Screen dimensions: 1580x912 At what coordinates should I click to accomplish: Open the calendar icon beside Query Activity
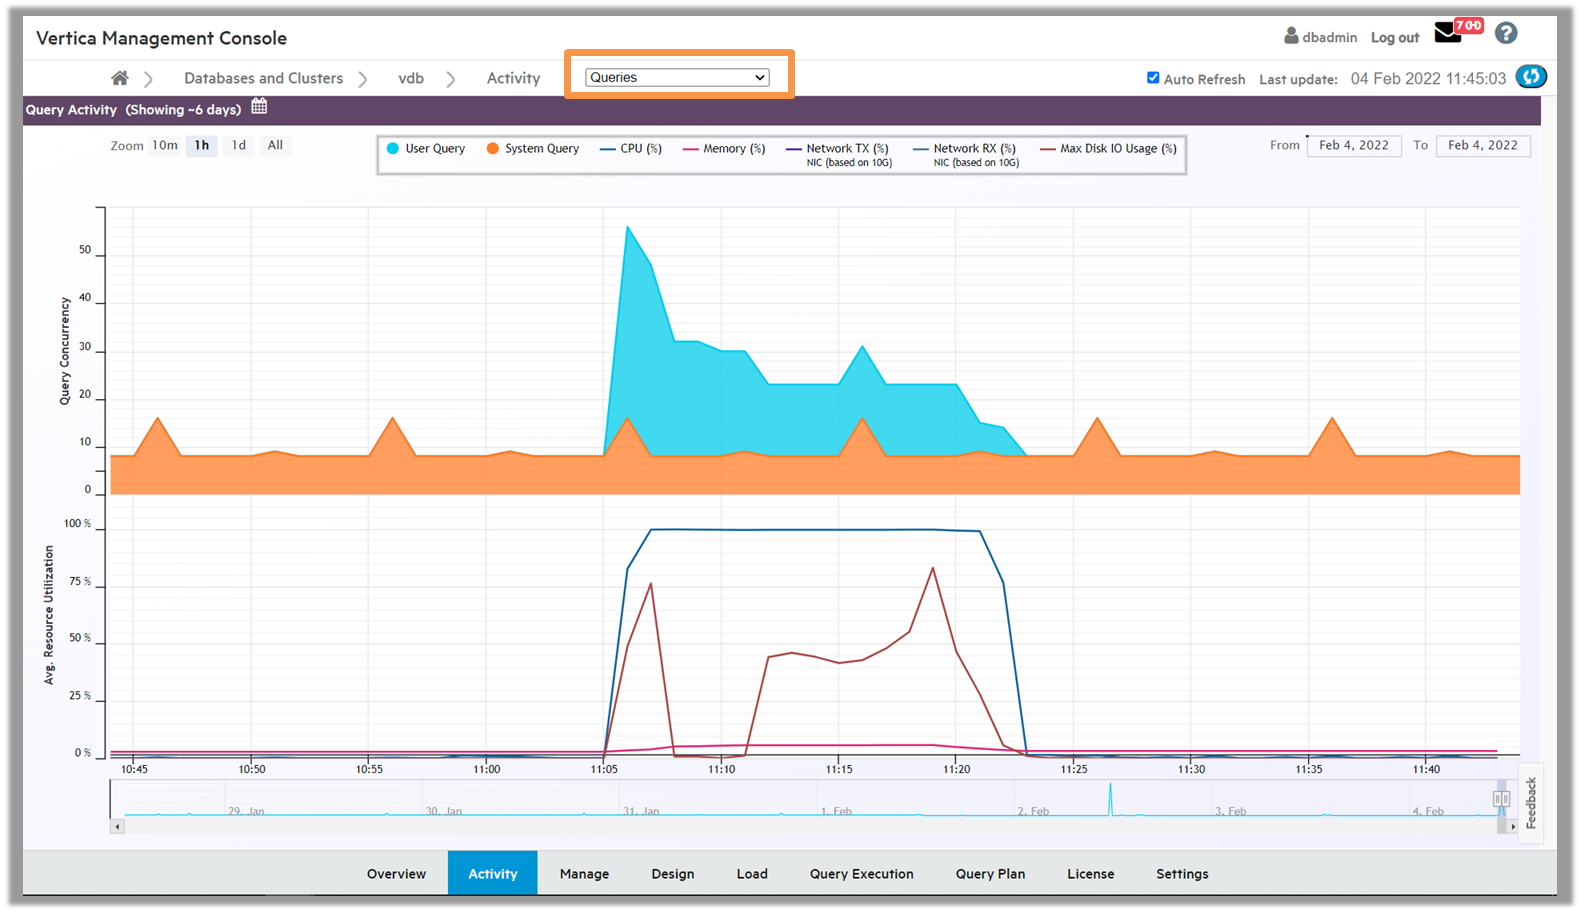259,107
